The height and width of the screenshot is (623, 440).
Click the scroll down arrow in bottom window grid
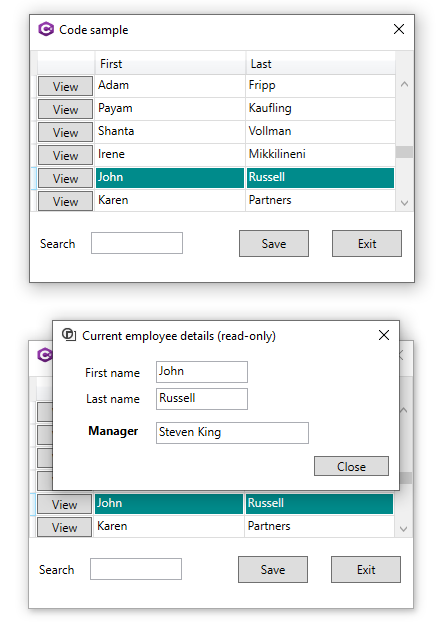(404, 529)
